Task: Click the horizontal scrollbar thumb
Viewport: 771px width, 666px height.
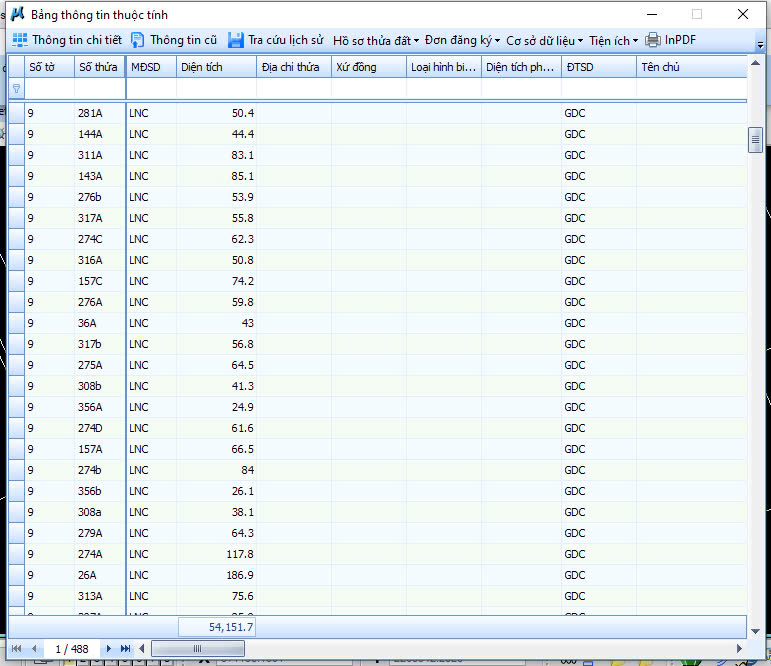Action: coord(198,649)
